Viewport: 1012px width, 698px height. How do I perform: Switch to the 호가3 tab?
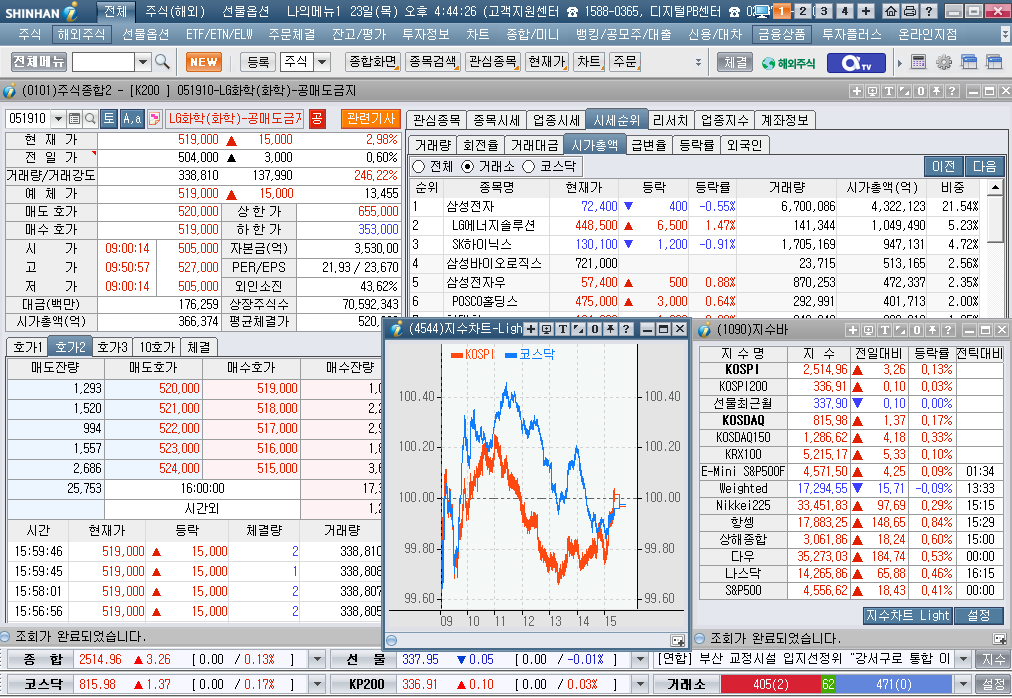112,347
